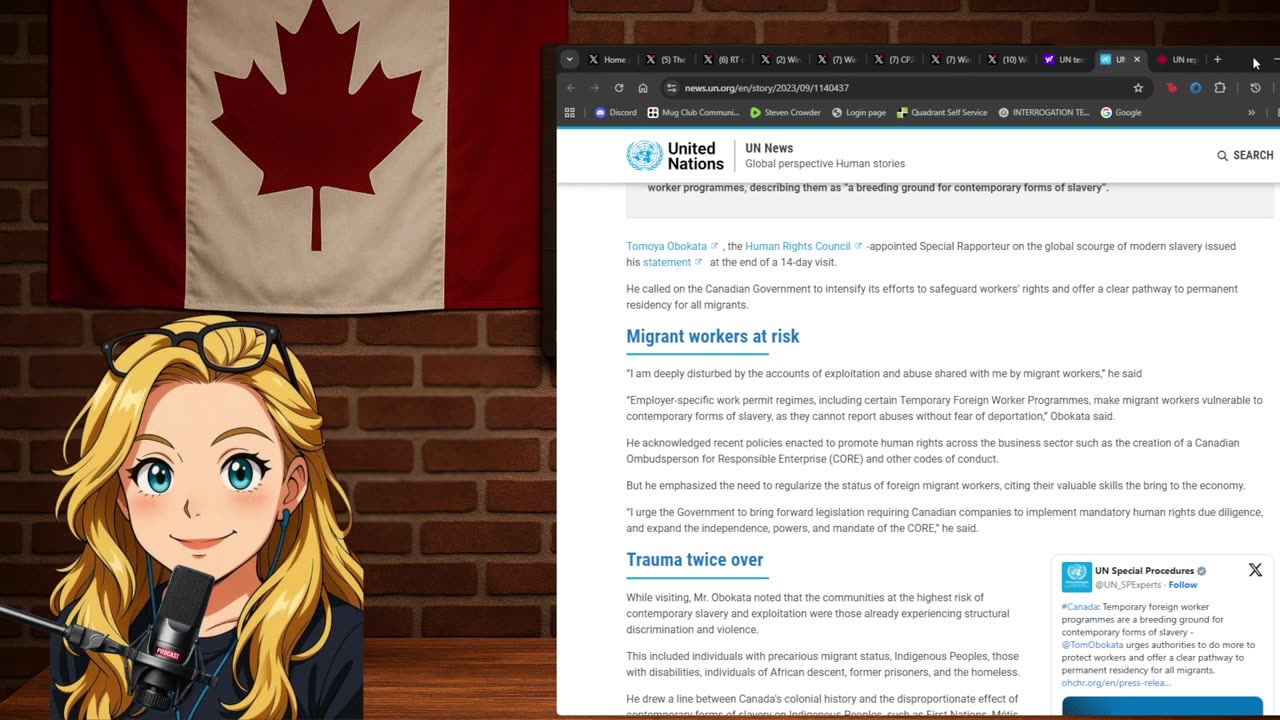Screen dimensions: 1280x720
Task: Go back to the previous page
Action: (x=571, y=88)
